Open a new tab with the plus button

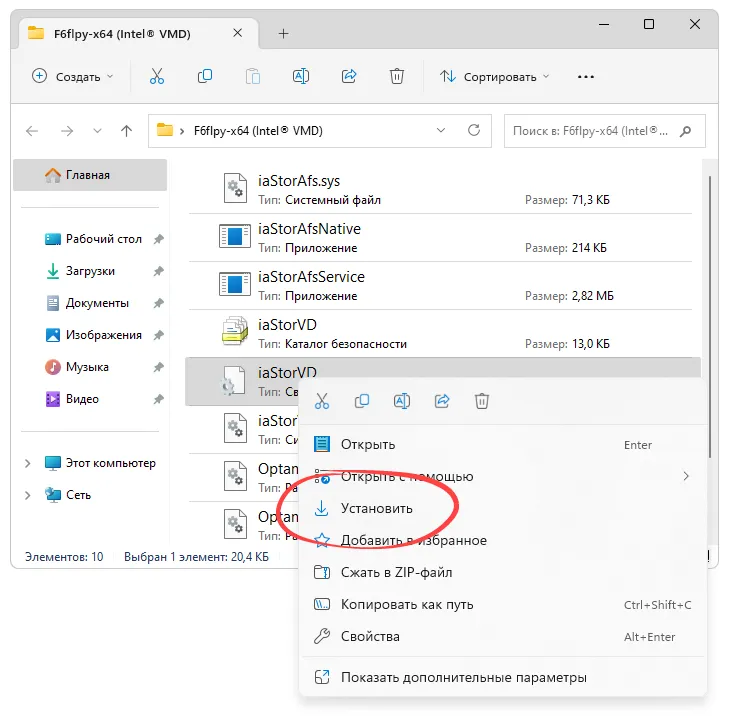pos(283,34)
